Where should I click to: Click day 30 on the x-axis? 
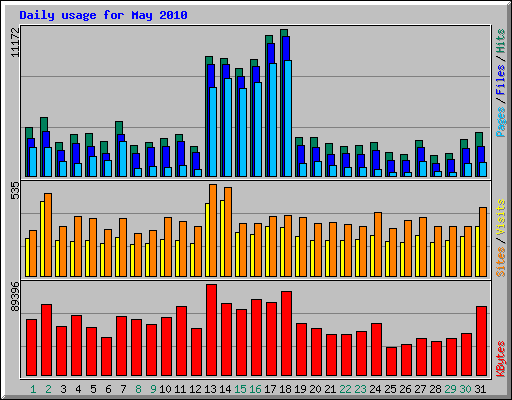click(x=465, y=389)
